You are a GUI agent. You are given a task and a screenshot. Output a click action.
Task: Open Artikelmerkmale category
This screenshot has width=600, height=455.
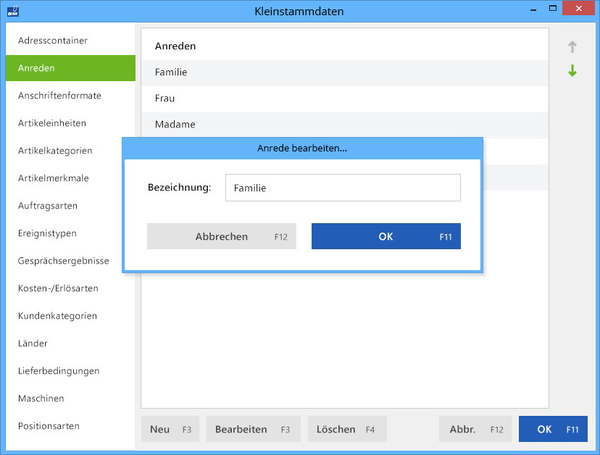64,178
